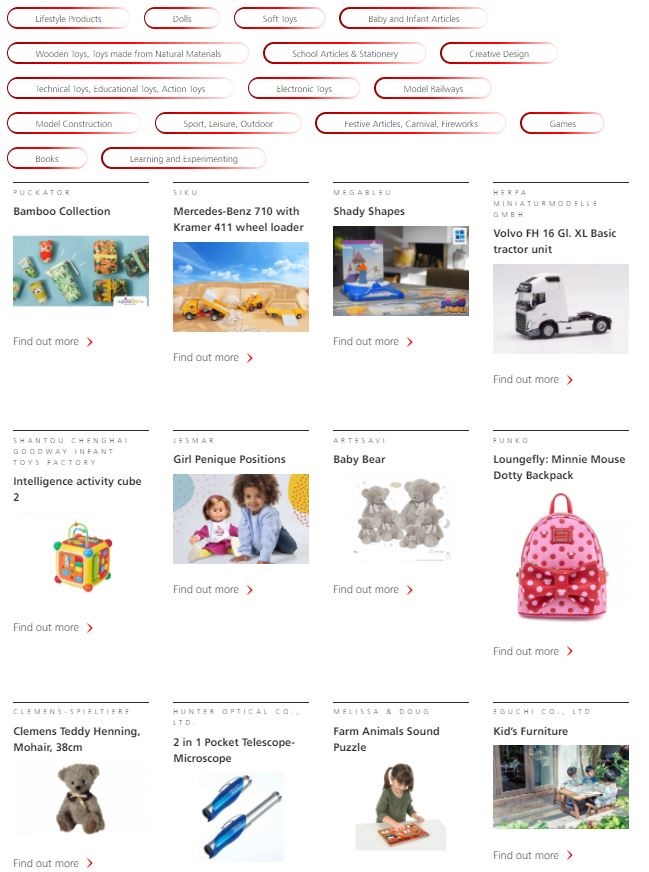Select the Games category filter
649x872 pixels.
coord(562,123)
